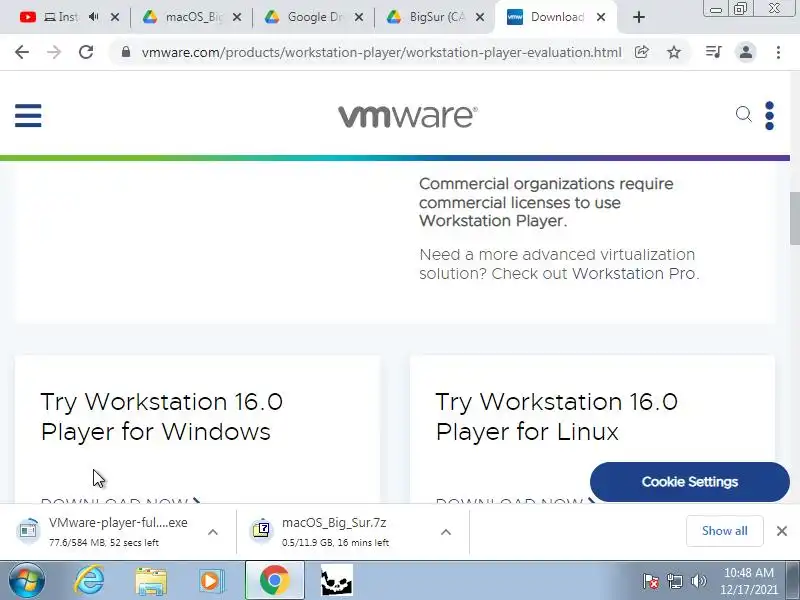Click VMware-player installer file icon
The image size is (800, 600).
click(28, 531)
